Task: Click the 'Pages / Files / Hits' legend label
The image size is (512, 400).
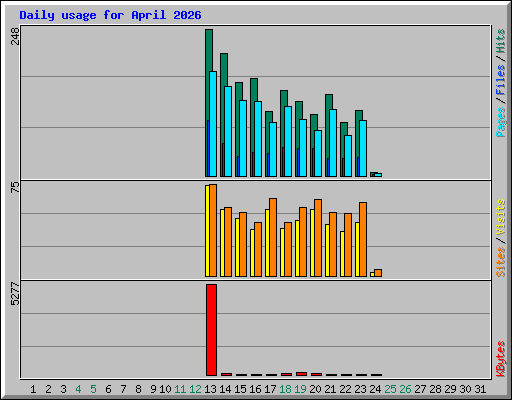Action: 501,83
